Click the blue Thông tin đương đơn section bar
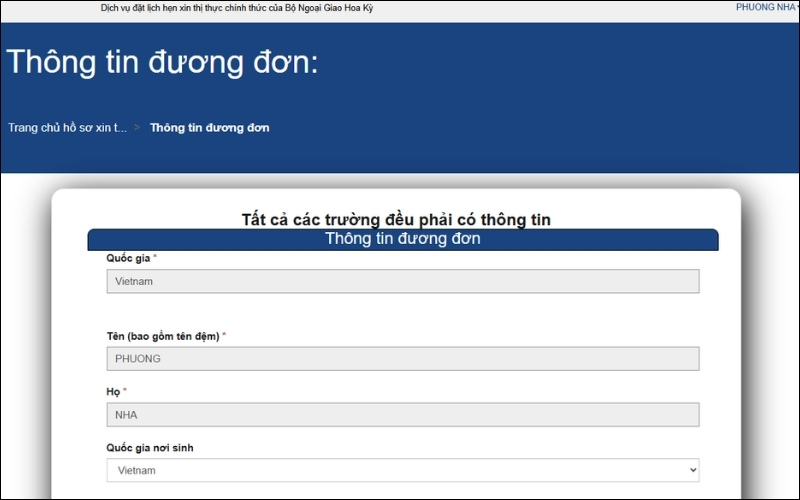 402,240
